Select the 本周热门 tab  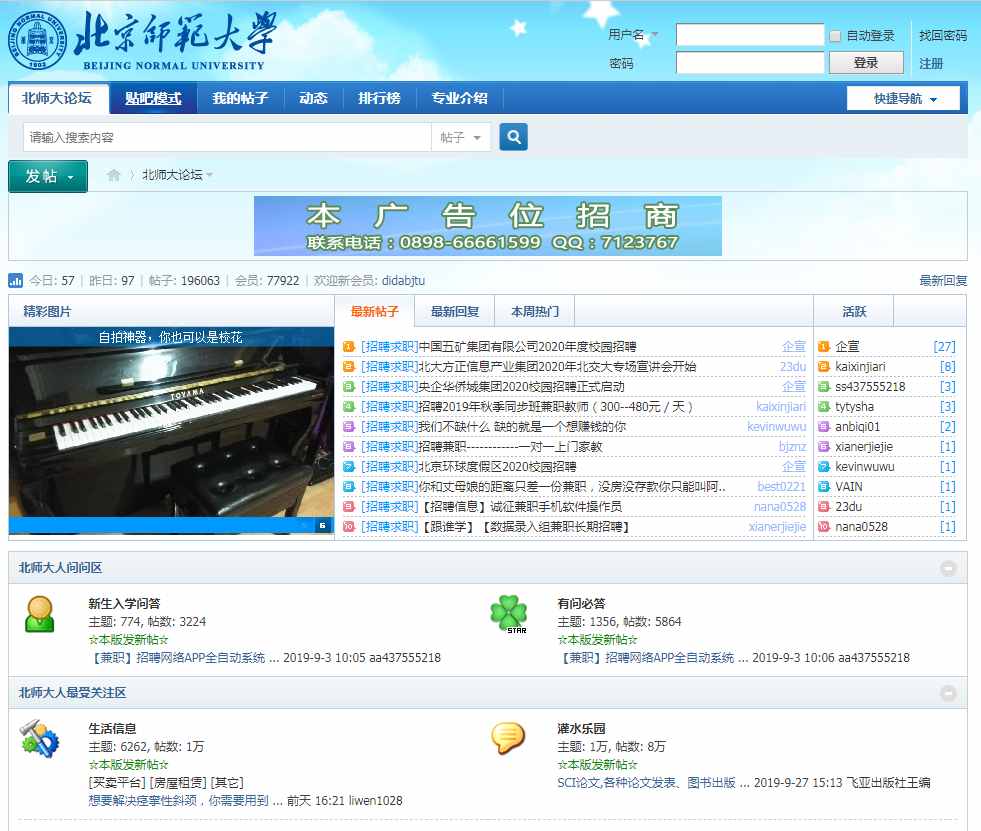pos(535,311)
